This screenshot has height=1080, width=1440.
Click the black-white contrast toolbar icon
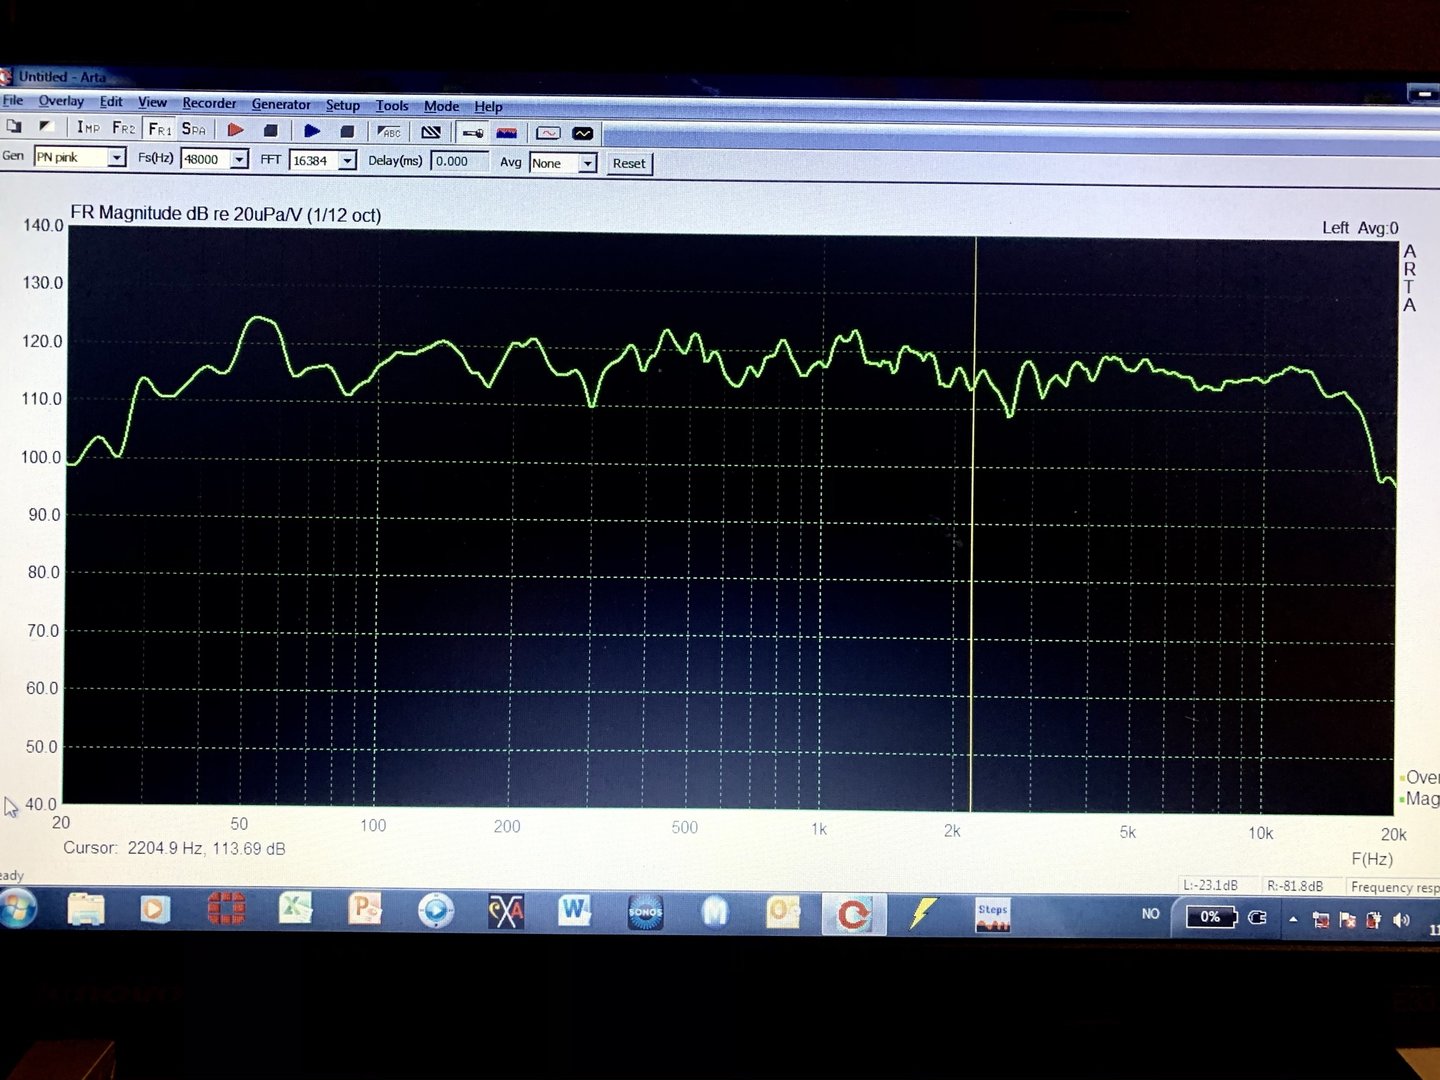point(46,126)
